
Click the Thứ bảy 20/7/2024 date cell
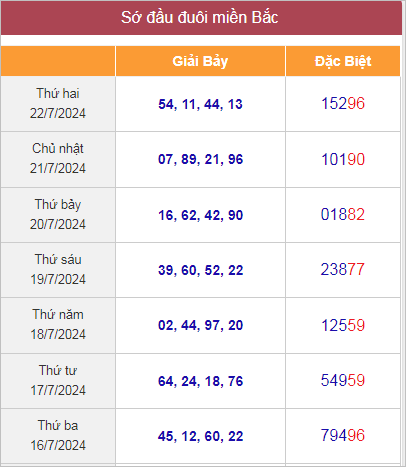click(58, 215)
